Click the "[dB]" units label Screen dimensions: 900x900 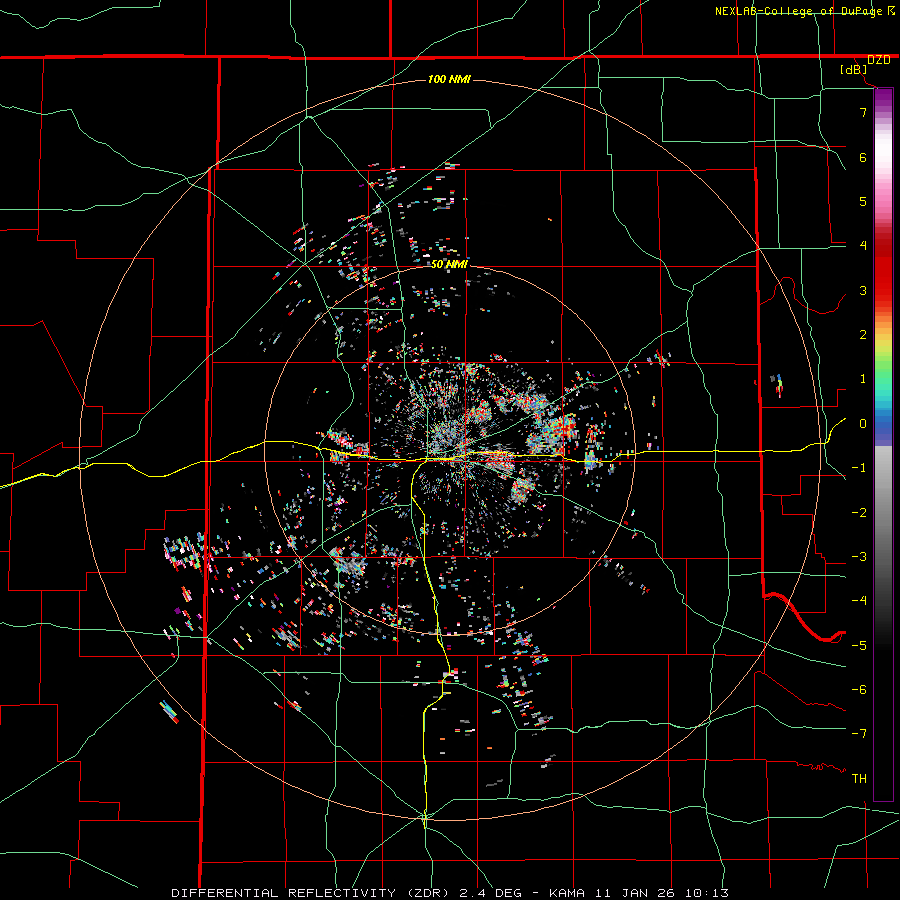854,70
